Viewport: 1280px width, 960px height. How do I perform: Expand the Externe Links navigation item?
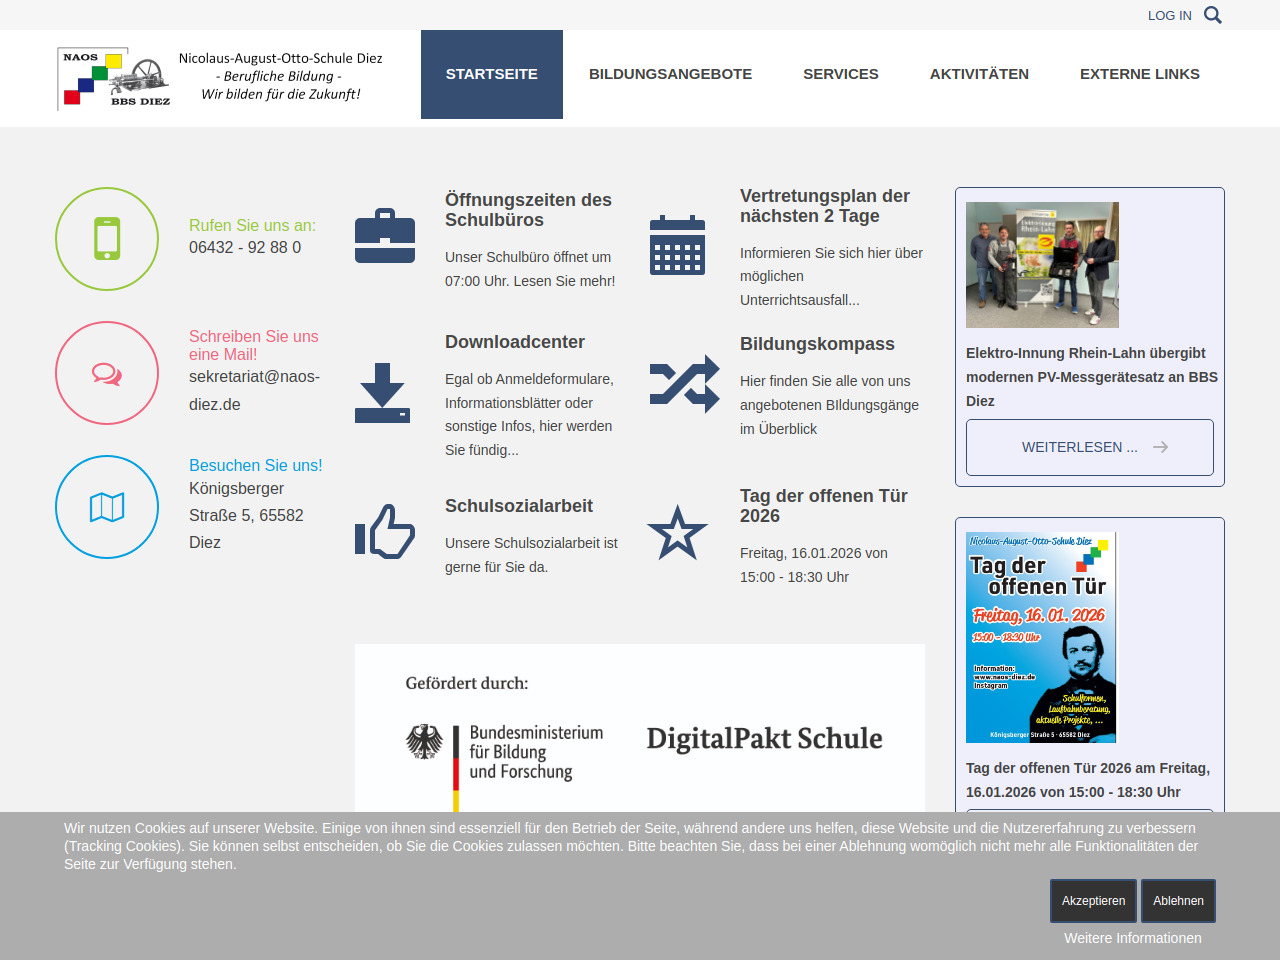1139,74
